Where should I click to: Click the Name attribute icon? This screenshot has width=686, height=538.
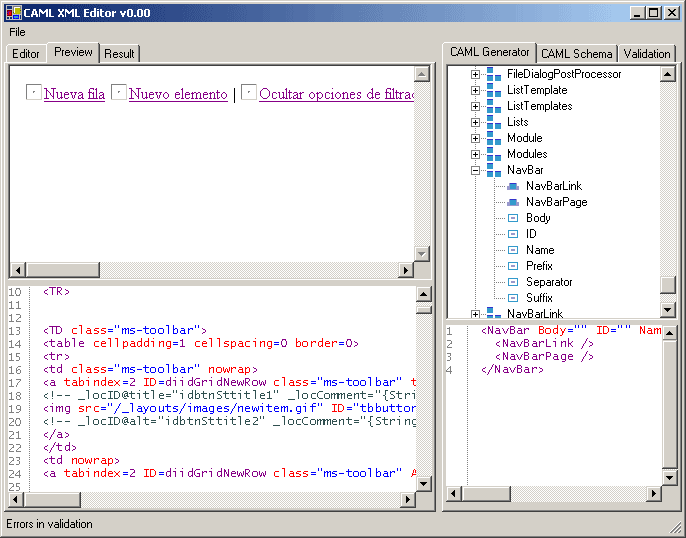pos(513,250)
